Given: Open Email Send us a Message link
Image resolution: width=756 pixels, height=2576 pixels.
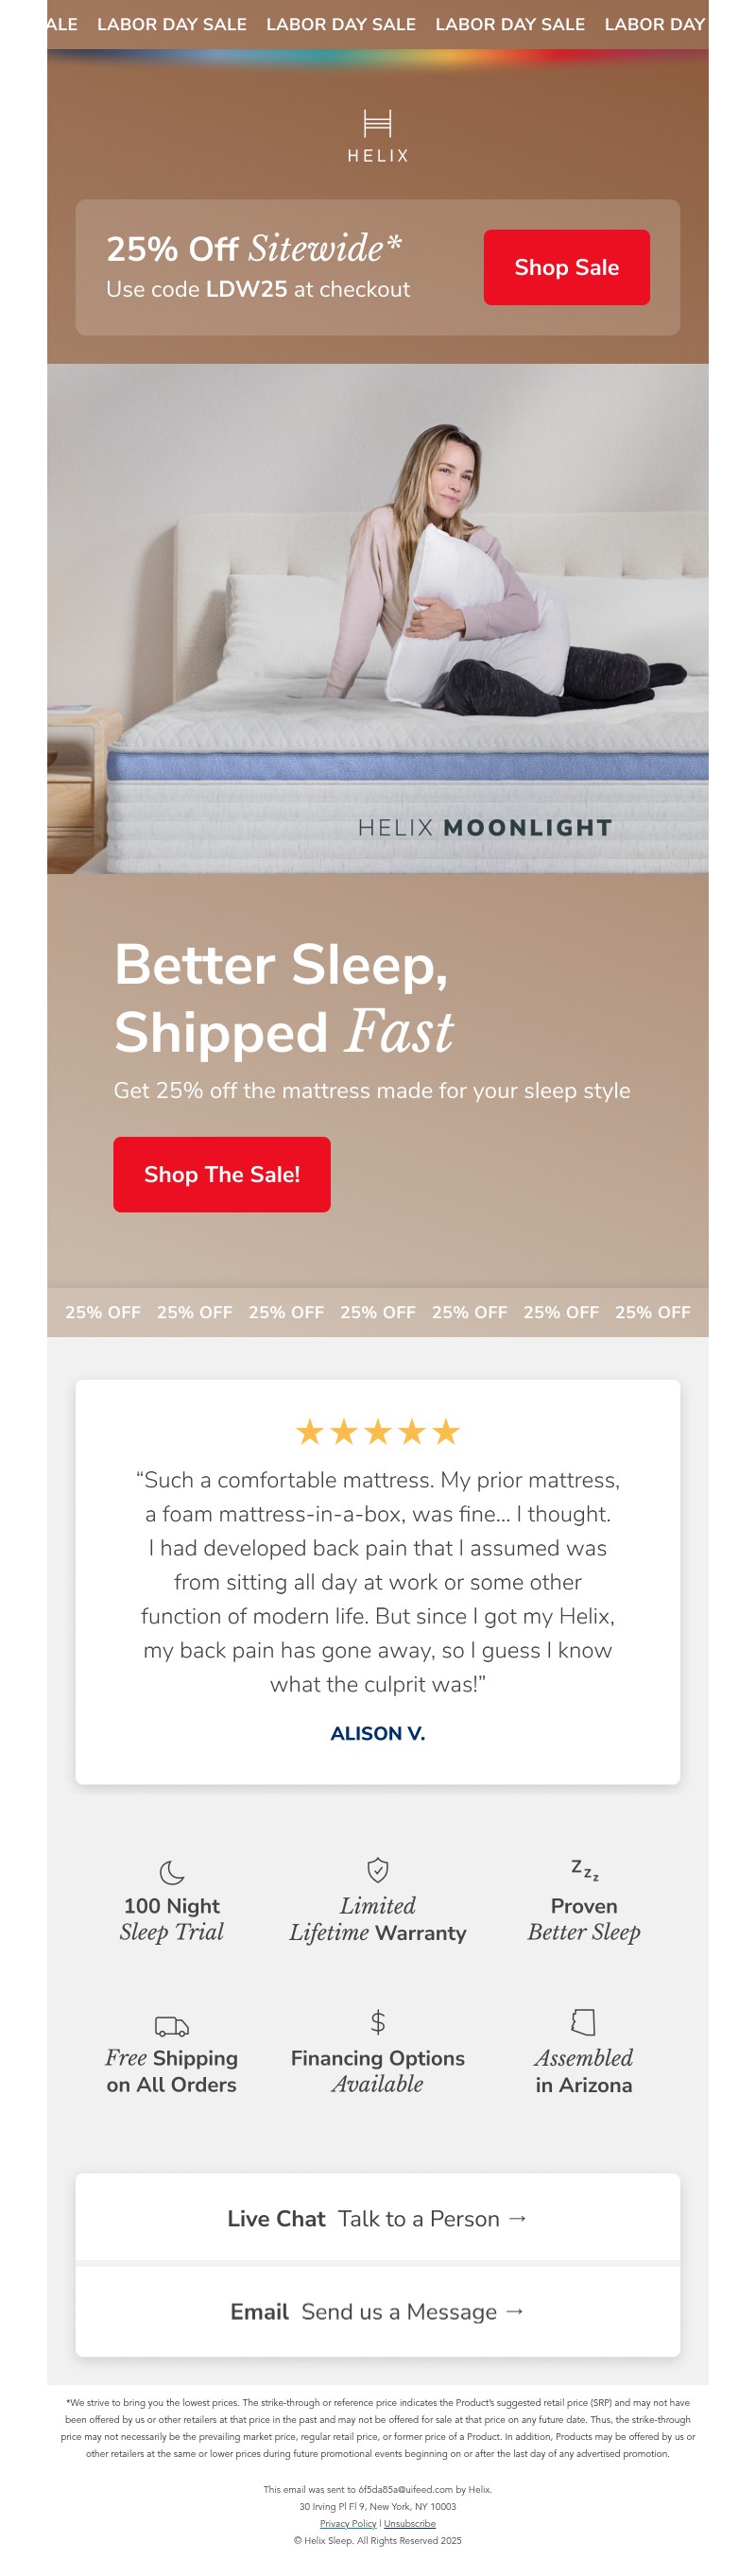Looking at the screenshot, I should tap(377, 2311).
